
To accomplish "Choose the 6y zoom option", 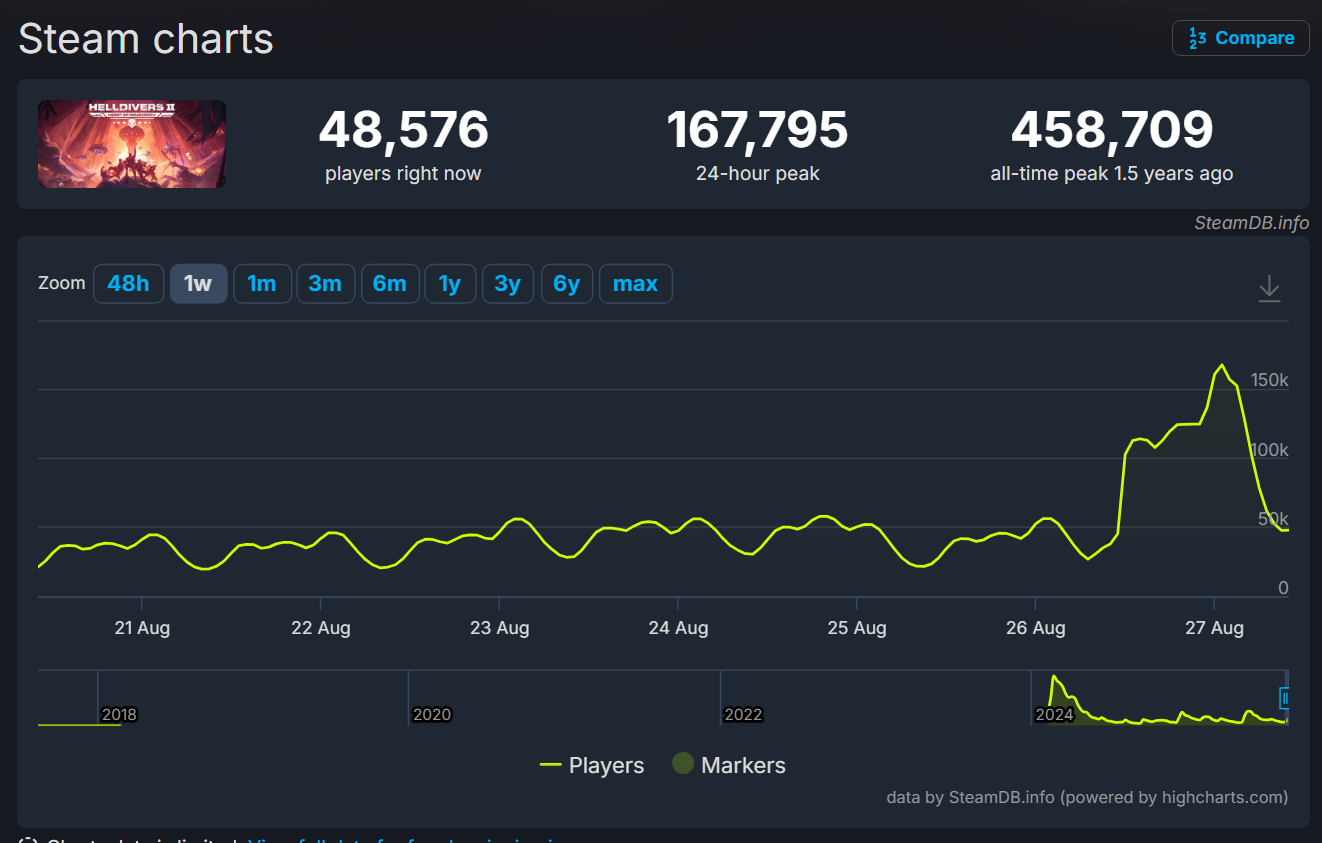I will (x=566, y=284).
